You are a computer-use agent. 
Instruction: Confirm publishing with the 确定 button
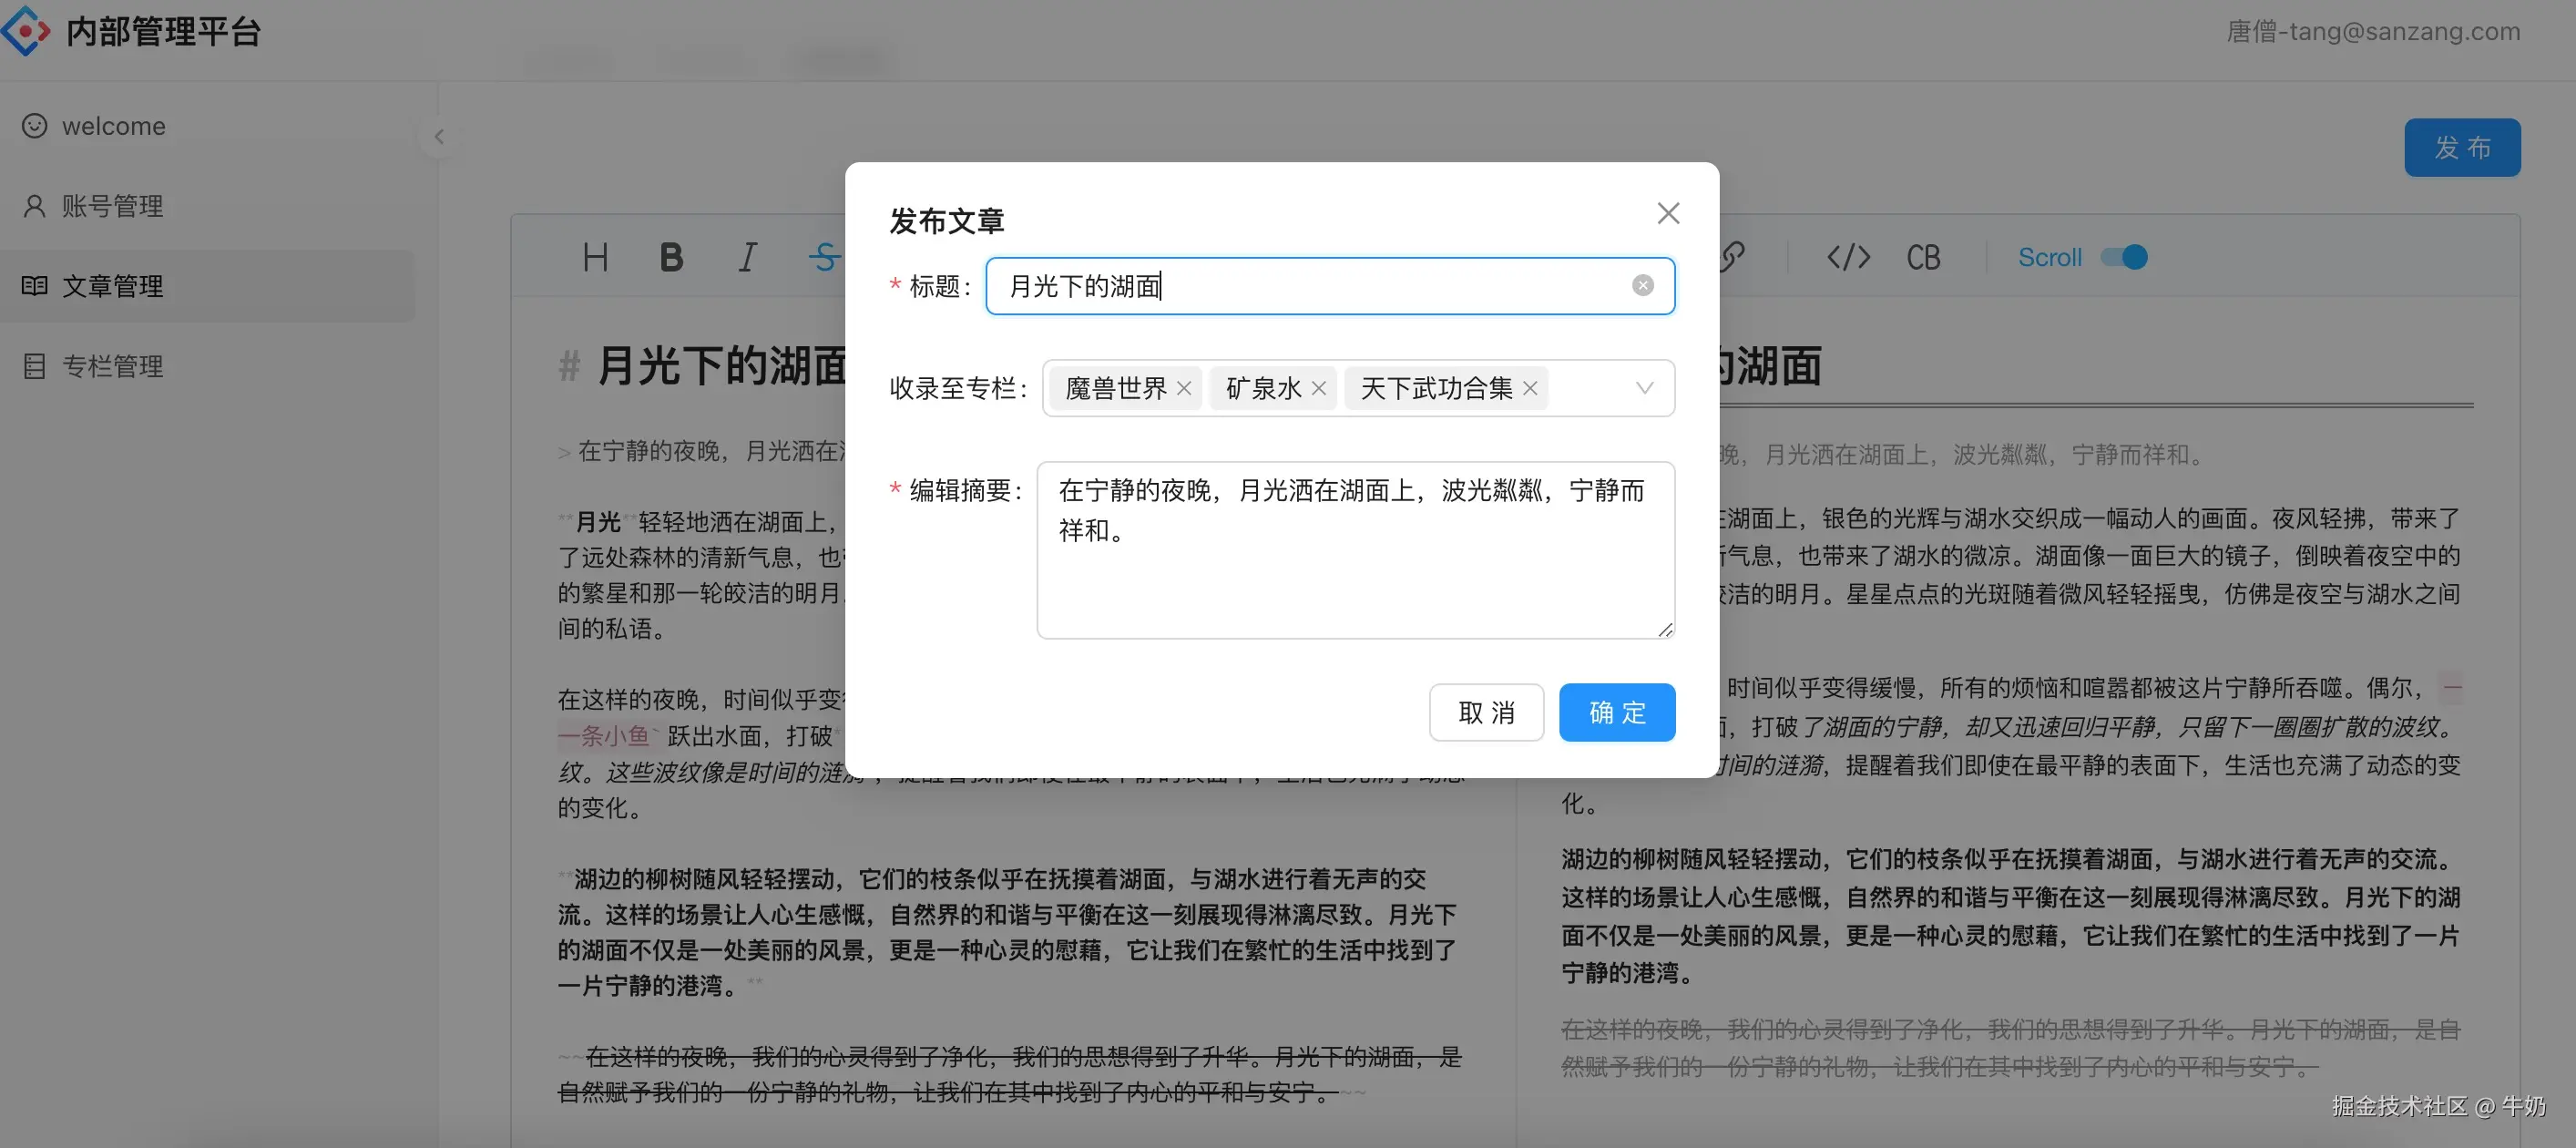click(x=1616, y=712)
